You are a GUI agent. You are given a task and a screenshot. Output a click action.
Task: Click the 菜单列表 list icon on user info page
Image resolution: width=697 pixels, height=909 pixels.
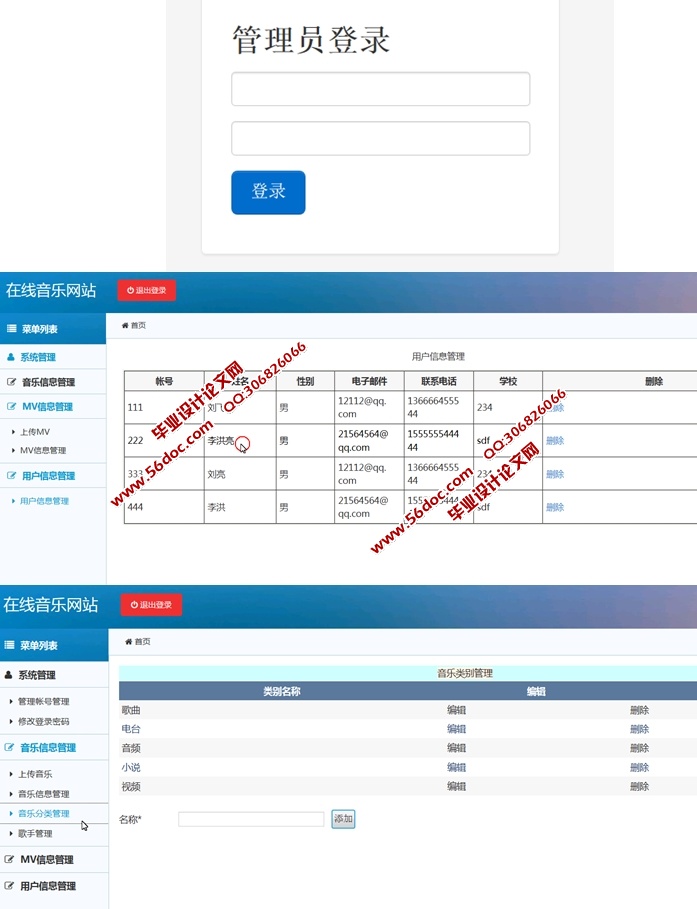click(11, 329)
